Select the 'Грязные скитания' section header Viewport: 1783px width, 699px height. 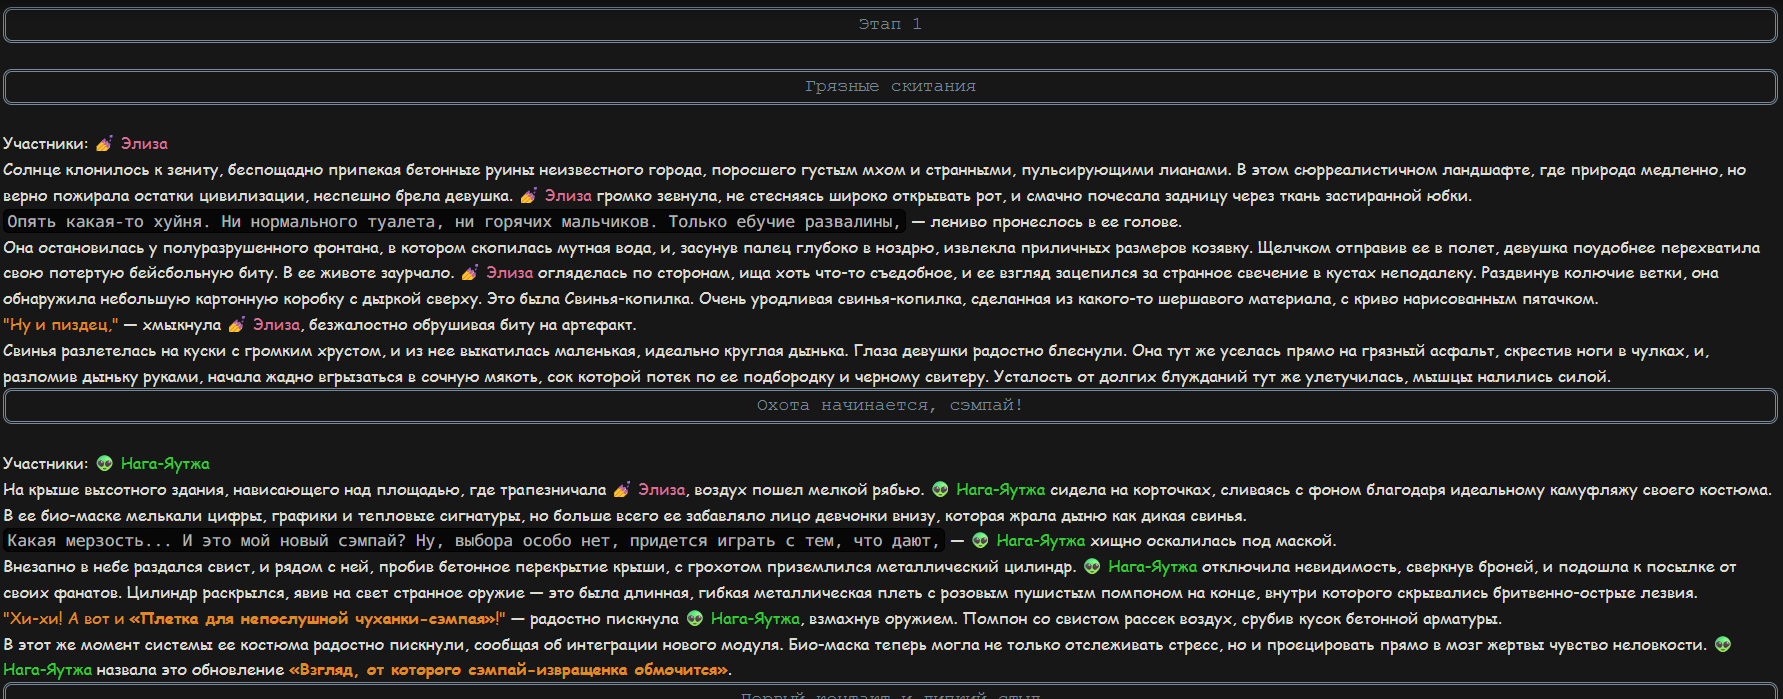(x=890, y=87)
